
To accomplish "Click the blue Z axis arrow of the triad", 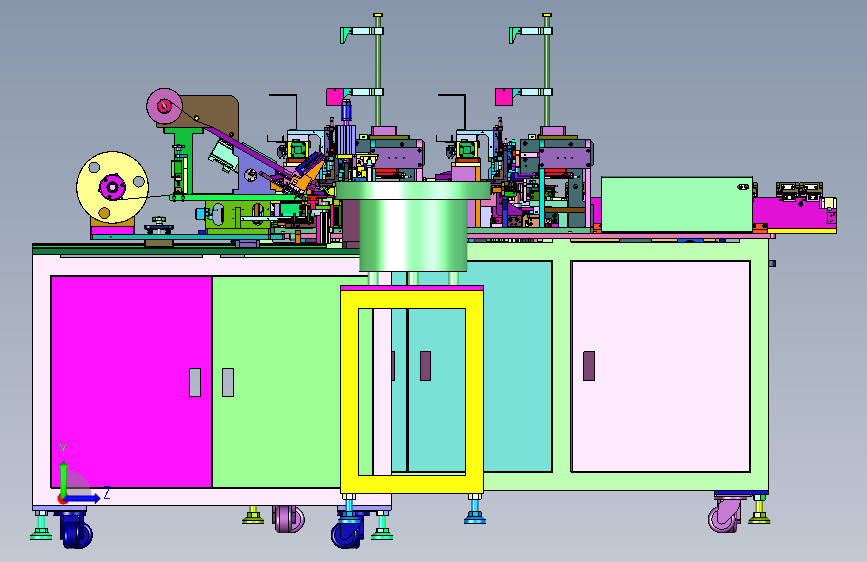I will click(83, 498).
